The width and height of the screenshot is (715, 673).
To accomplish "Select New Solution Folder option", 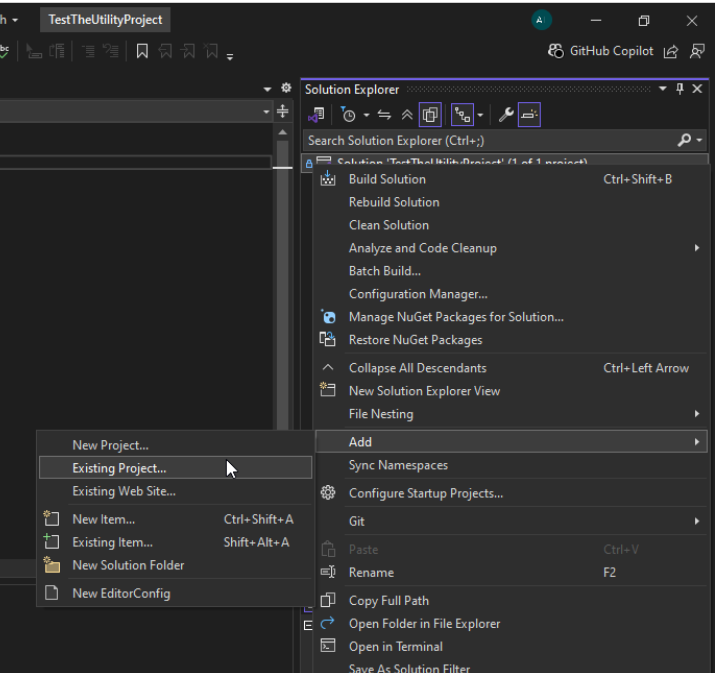I will click(x=128, y=565).
